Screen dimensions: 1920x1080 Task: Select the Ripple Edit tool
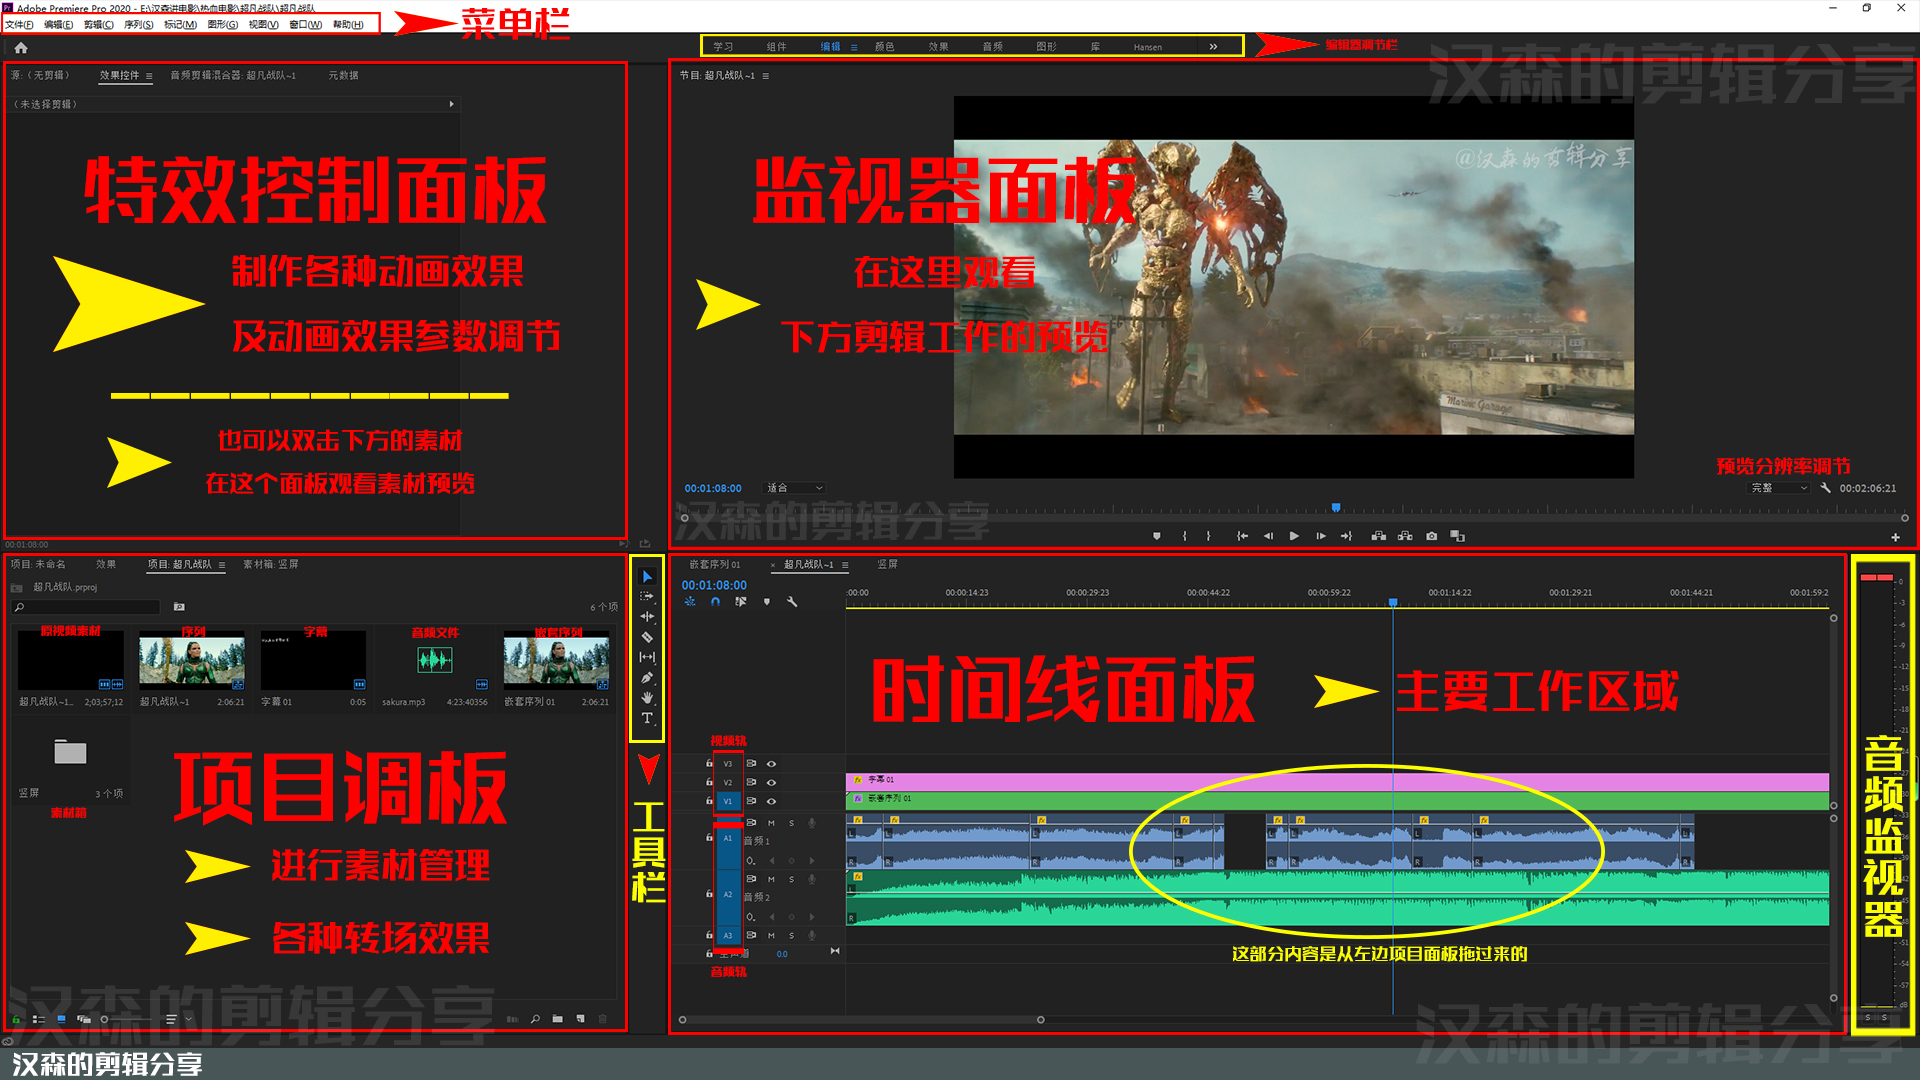647,617
